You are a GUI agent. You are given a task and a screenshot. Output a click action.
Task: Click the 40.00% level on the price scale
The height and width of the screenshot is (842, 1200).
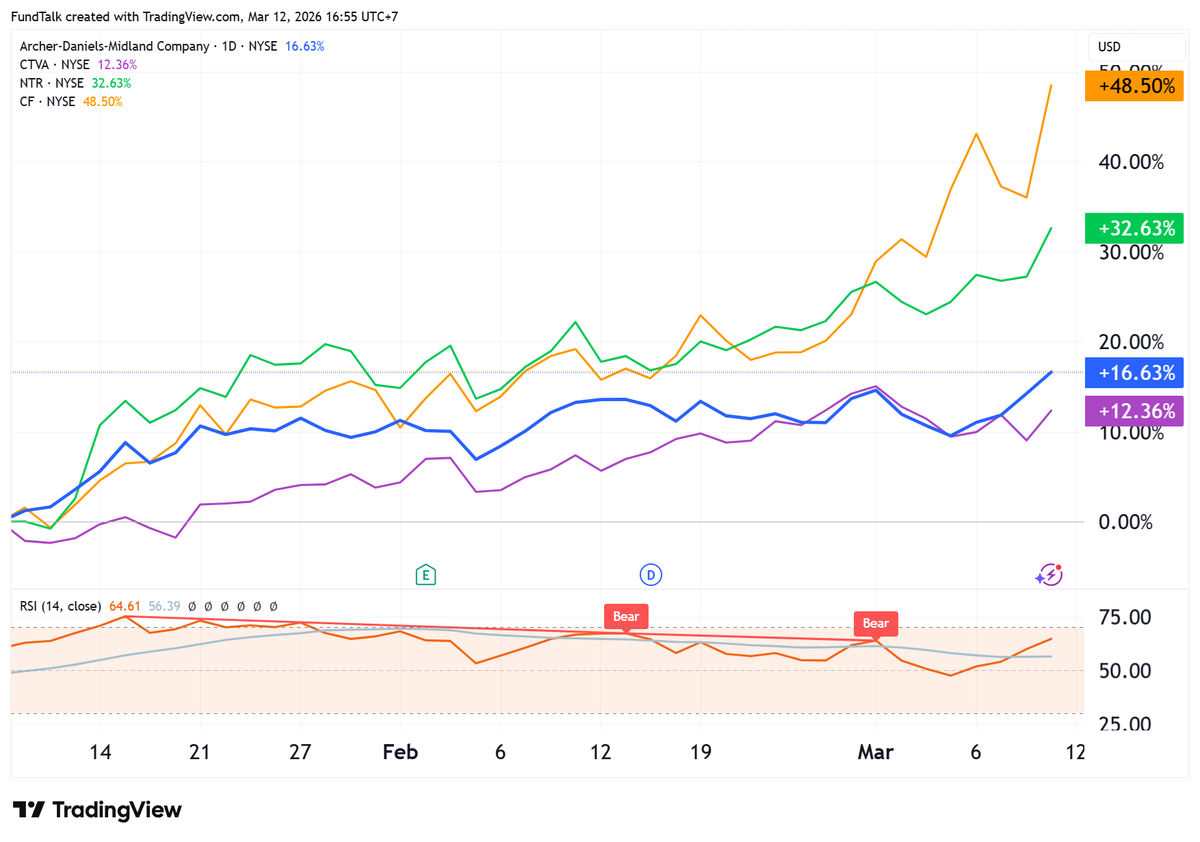pyautogui.click(x=1130, y=162)
